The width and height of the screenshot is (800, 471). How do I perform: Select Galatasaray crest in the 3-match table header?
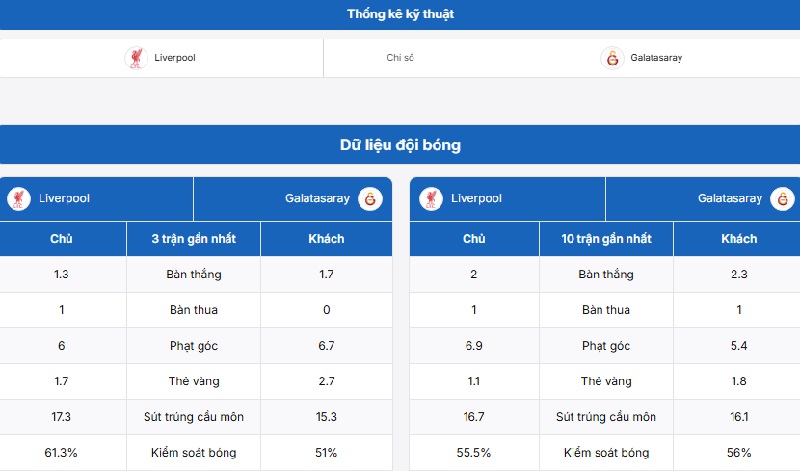[x=371, y=199]
